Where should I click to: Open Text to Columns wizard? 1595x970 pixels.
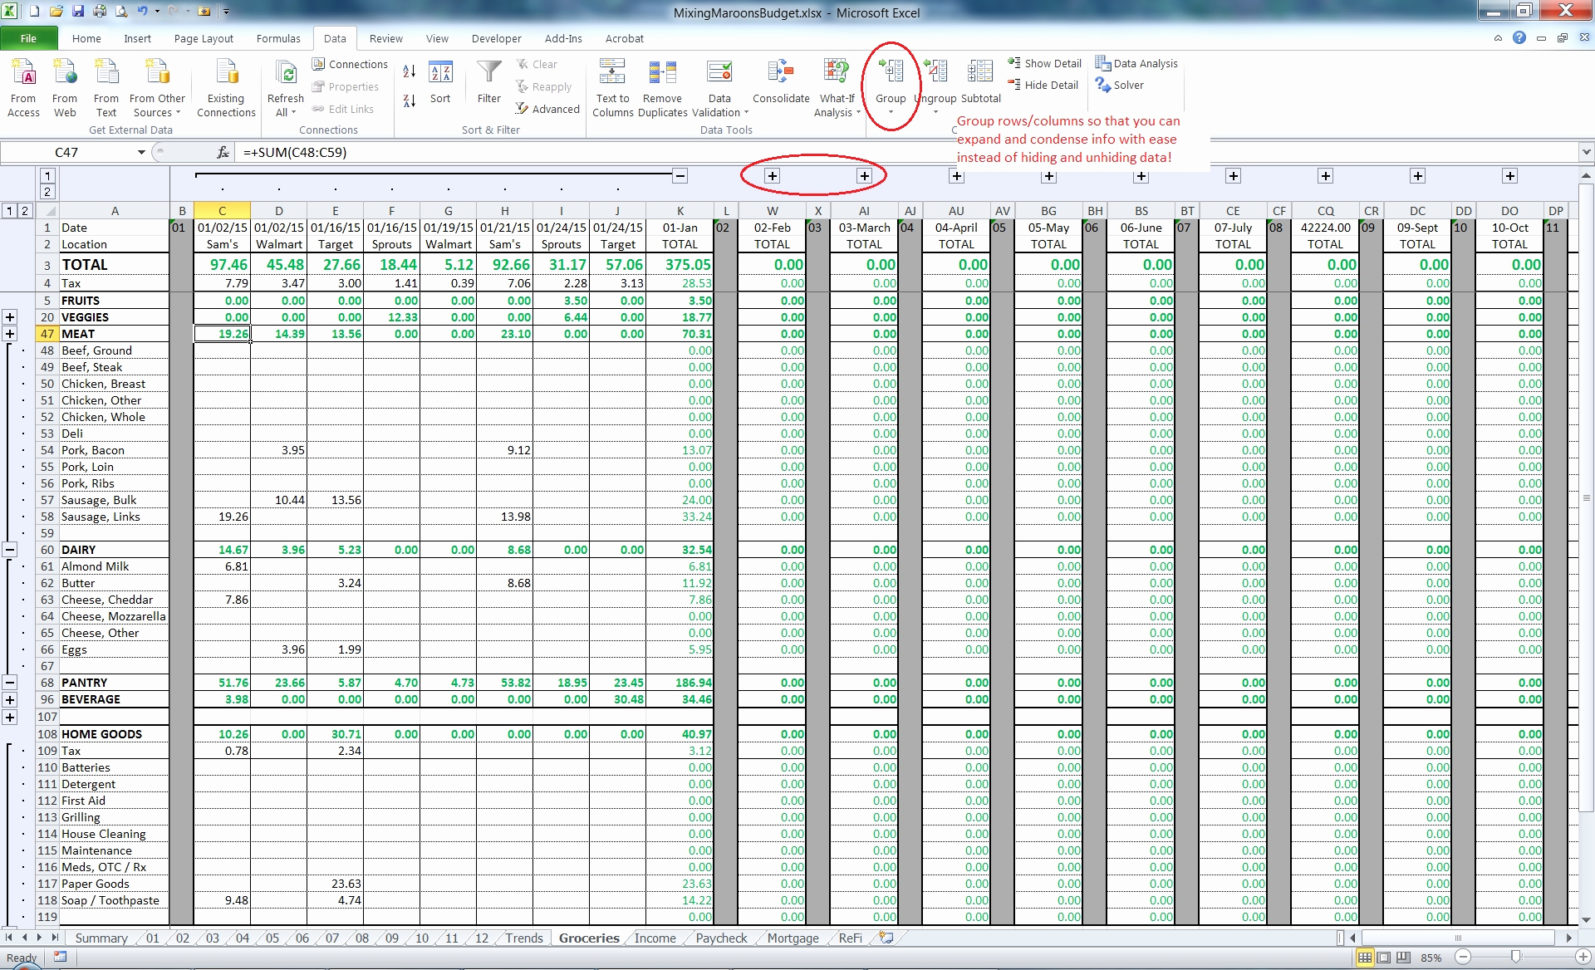[x=612, y=88]
